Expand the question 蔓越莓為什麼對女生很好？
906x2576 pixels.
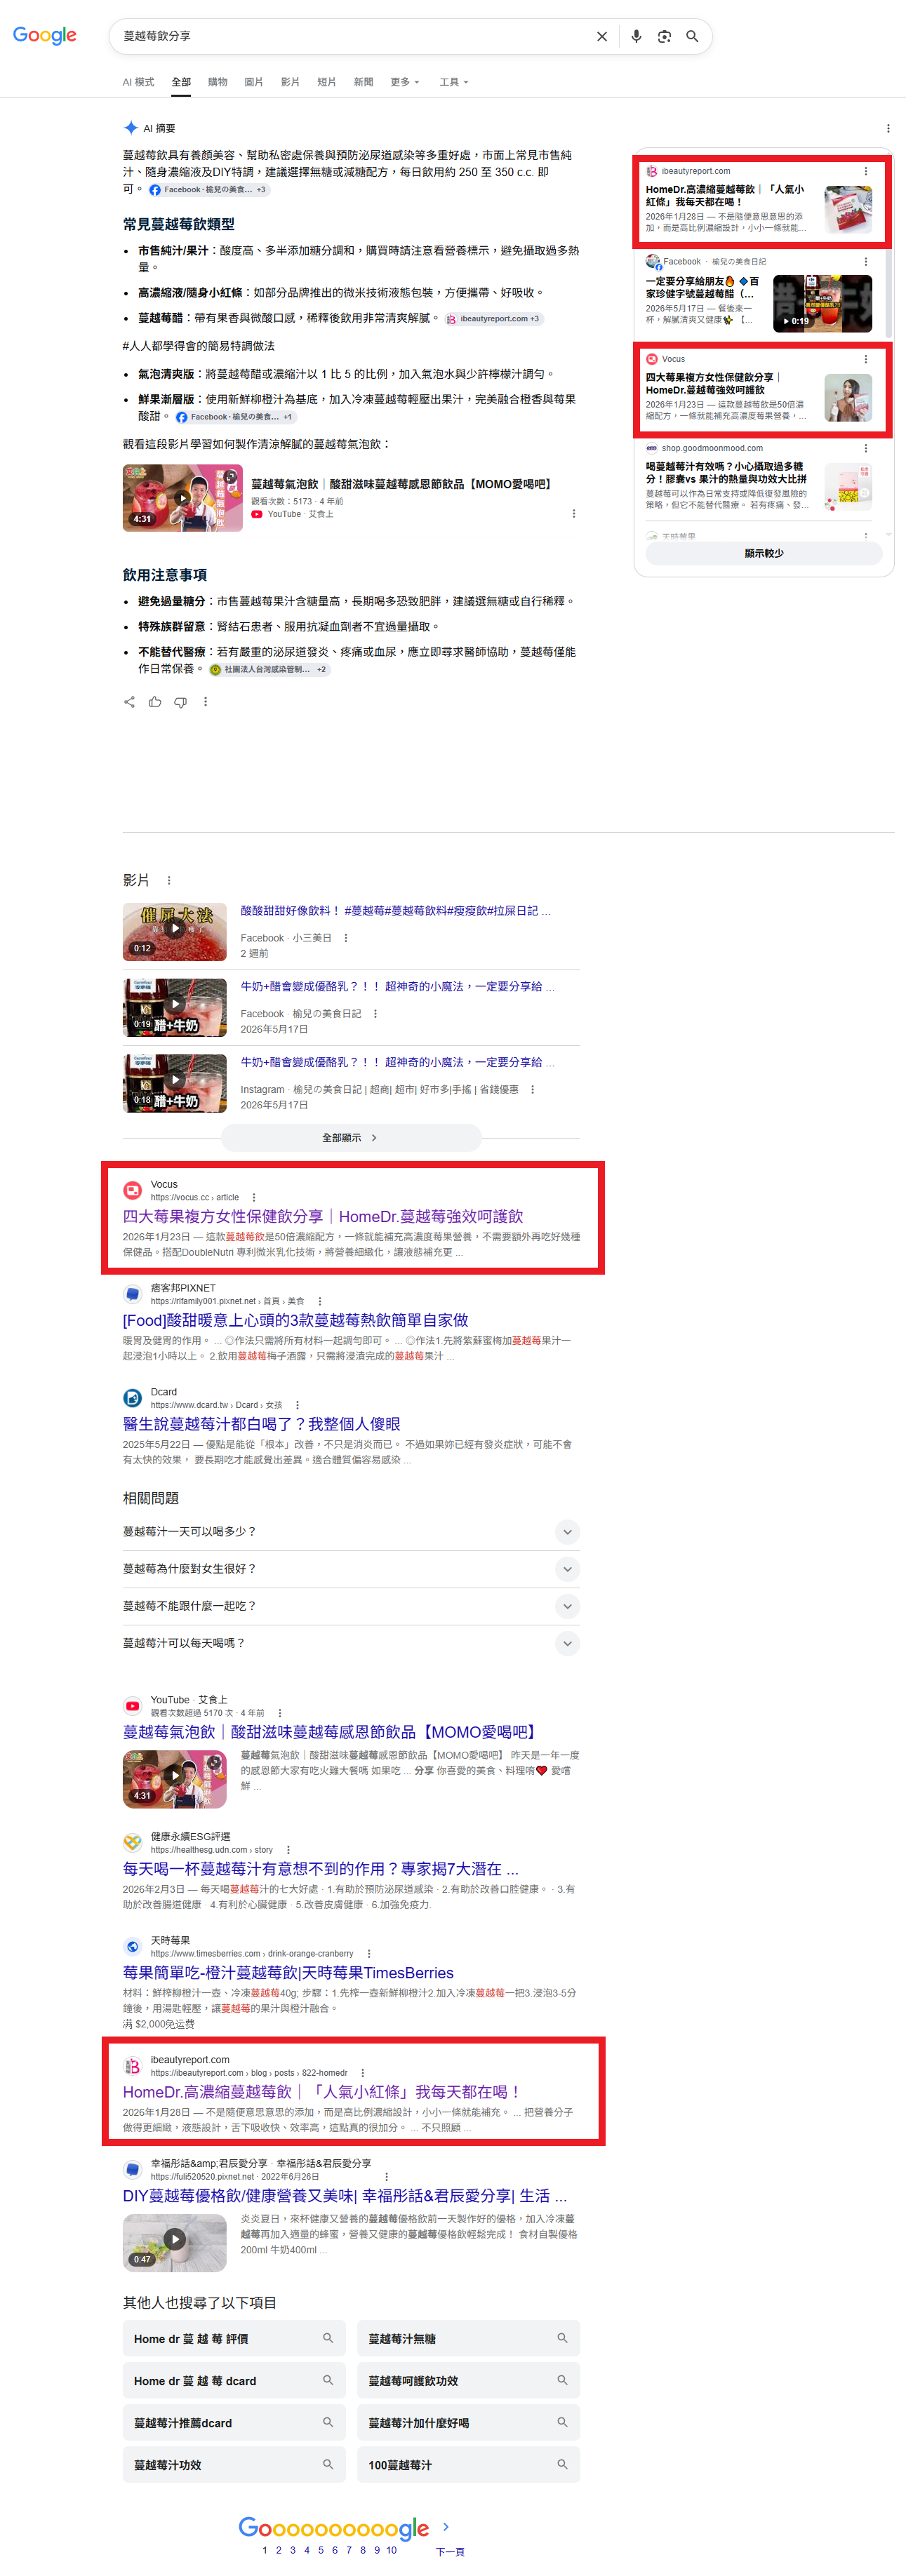[351, 1569]
